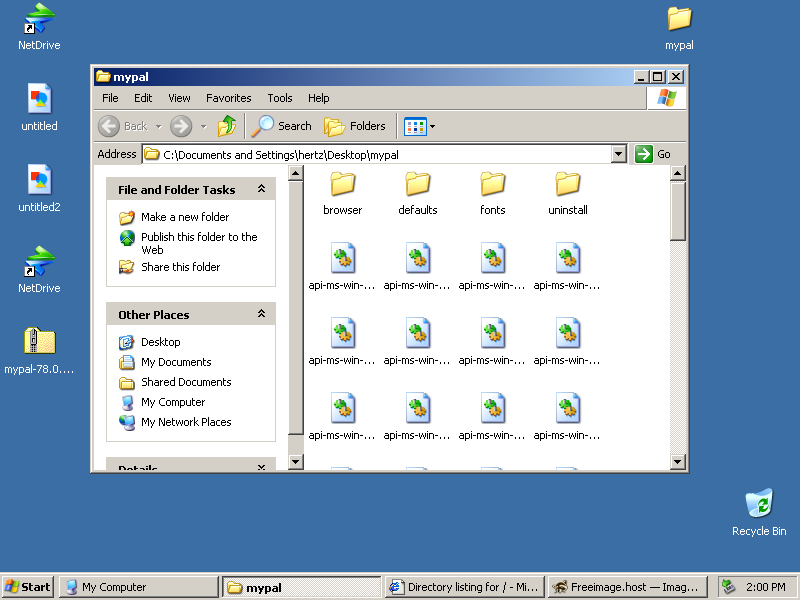Screen dimensions: 800x600
Task: Click the green Go button
Action: point(653,154)
